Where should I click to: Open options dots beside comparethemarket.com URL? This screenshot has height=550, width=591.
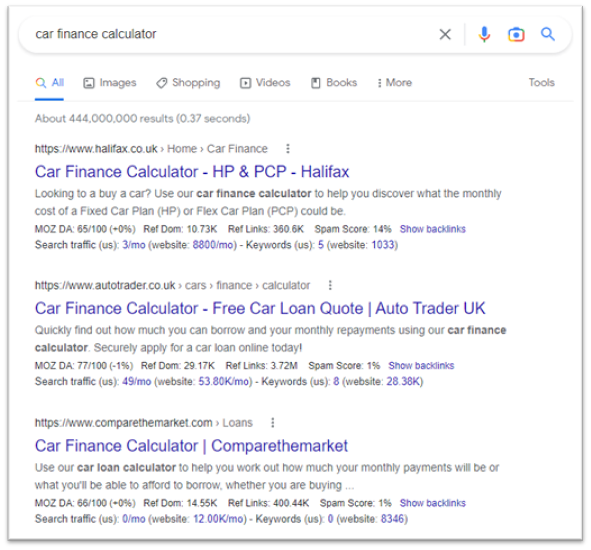click(x=273, y=423)
